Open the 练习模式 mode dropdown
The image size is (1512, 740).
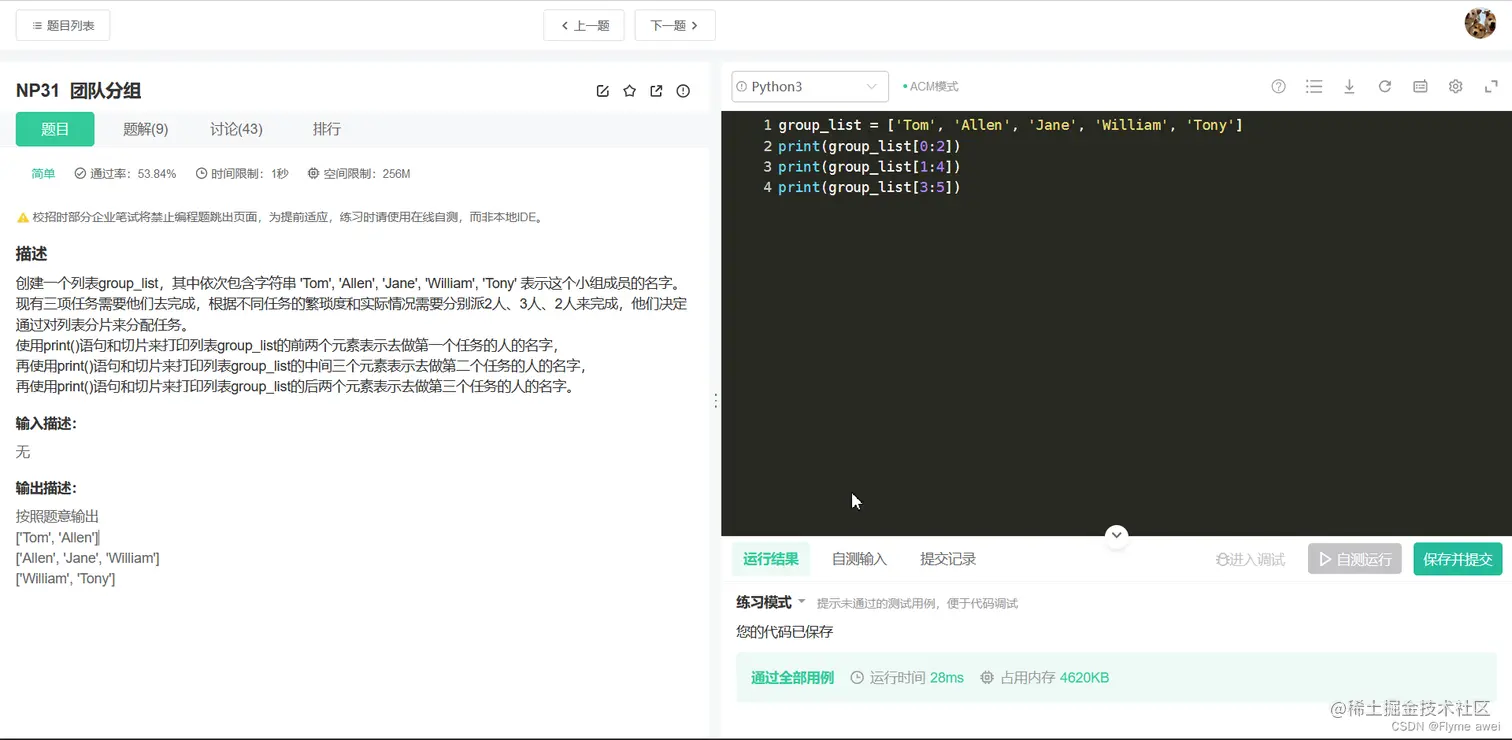(x=769, y=602)
